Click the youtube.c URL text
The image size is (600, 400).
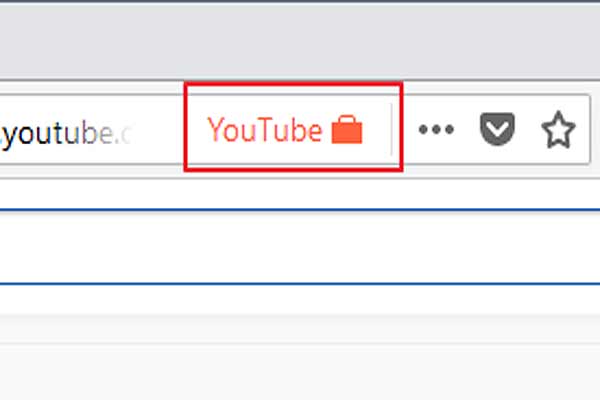(x=66, y=134)
